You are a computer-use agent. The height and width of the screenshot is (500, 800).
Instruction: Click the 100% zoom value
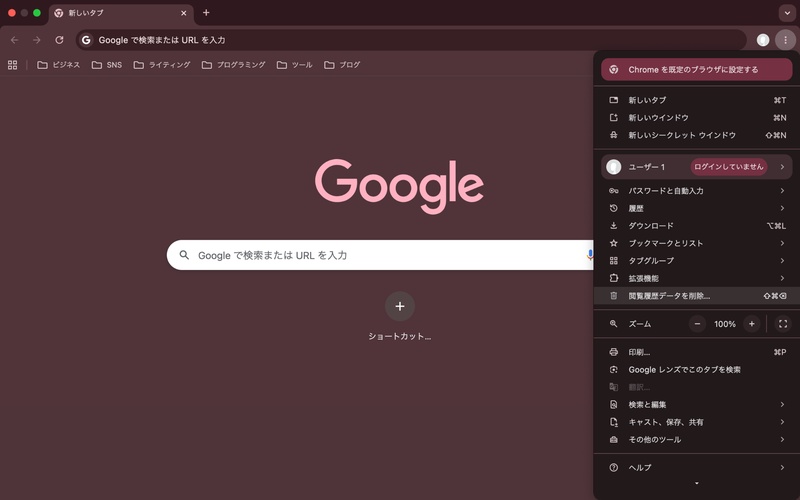pos(724,324)
